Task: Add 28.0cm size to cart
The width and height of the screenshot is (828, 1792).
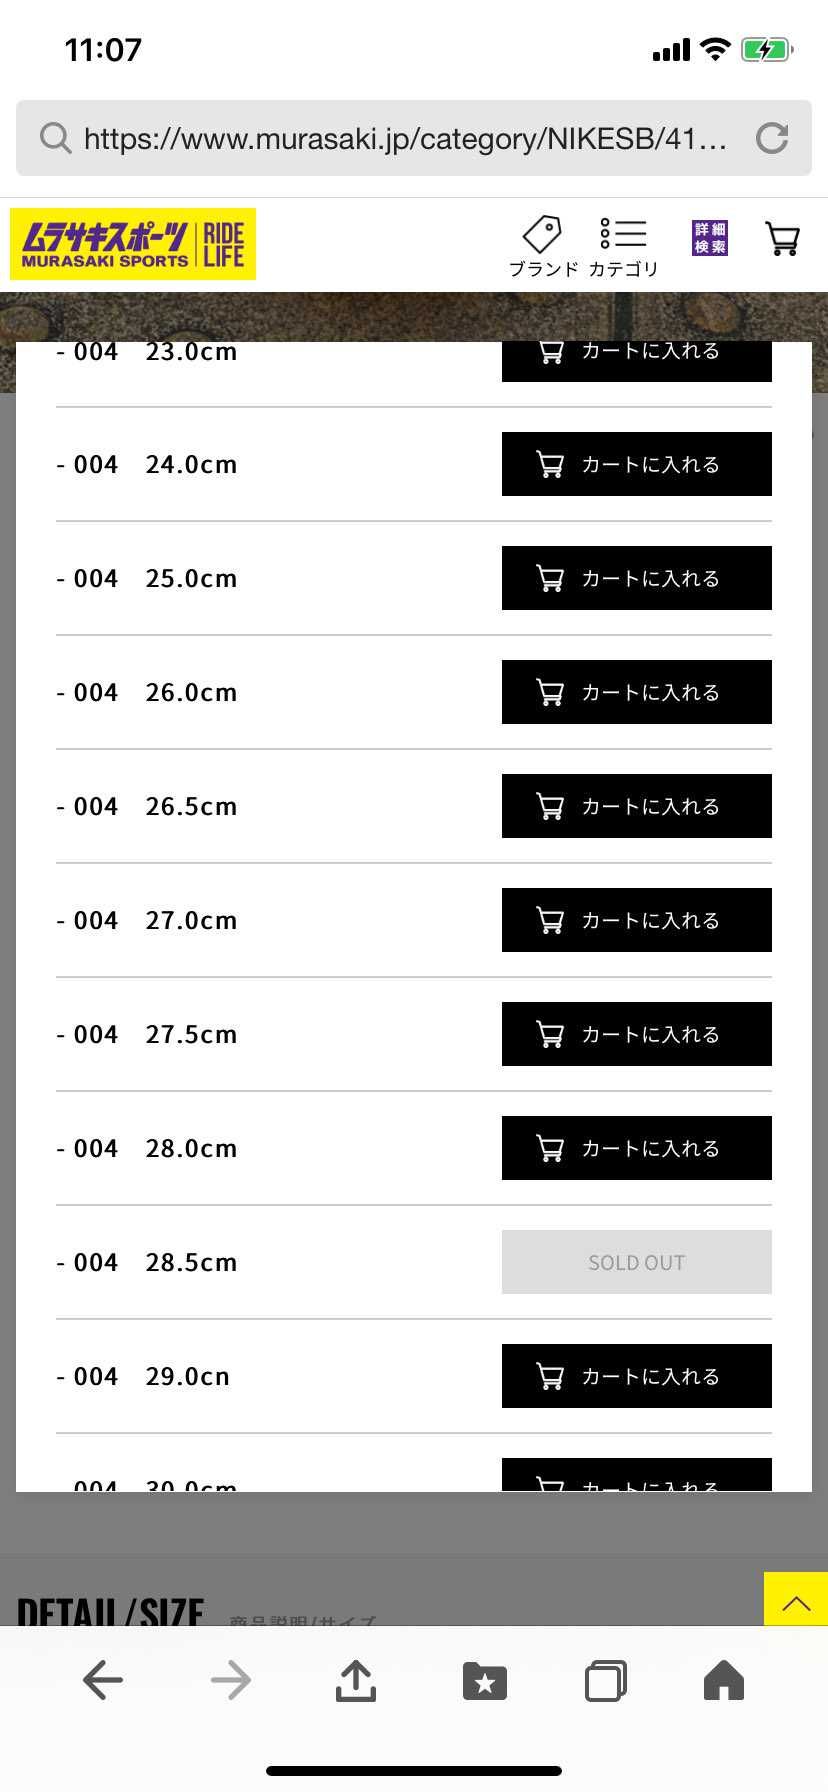Action: pyautogui.click(x=637, y=1148)
